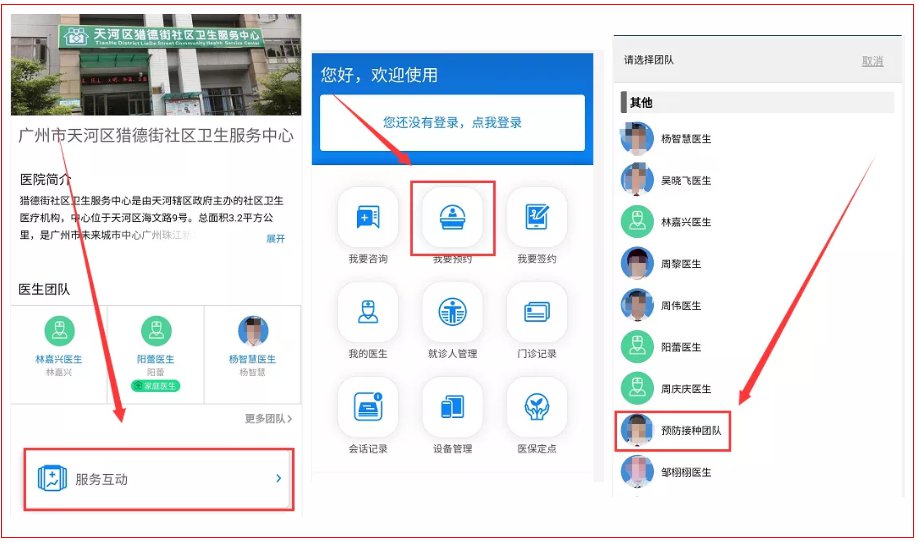This screenshot has width=919, height=542.
Task: Select 阳蕾医生 card with 家庭医生 tag
Action: click(155, 350)
